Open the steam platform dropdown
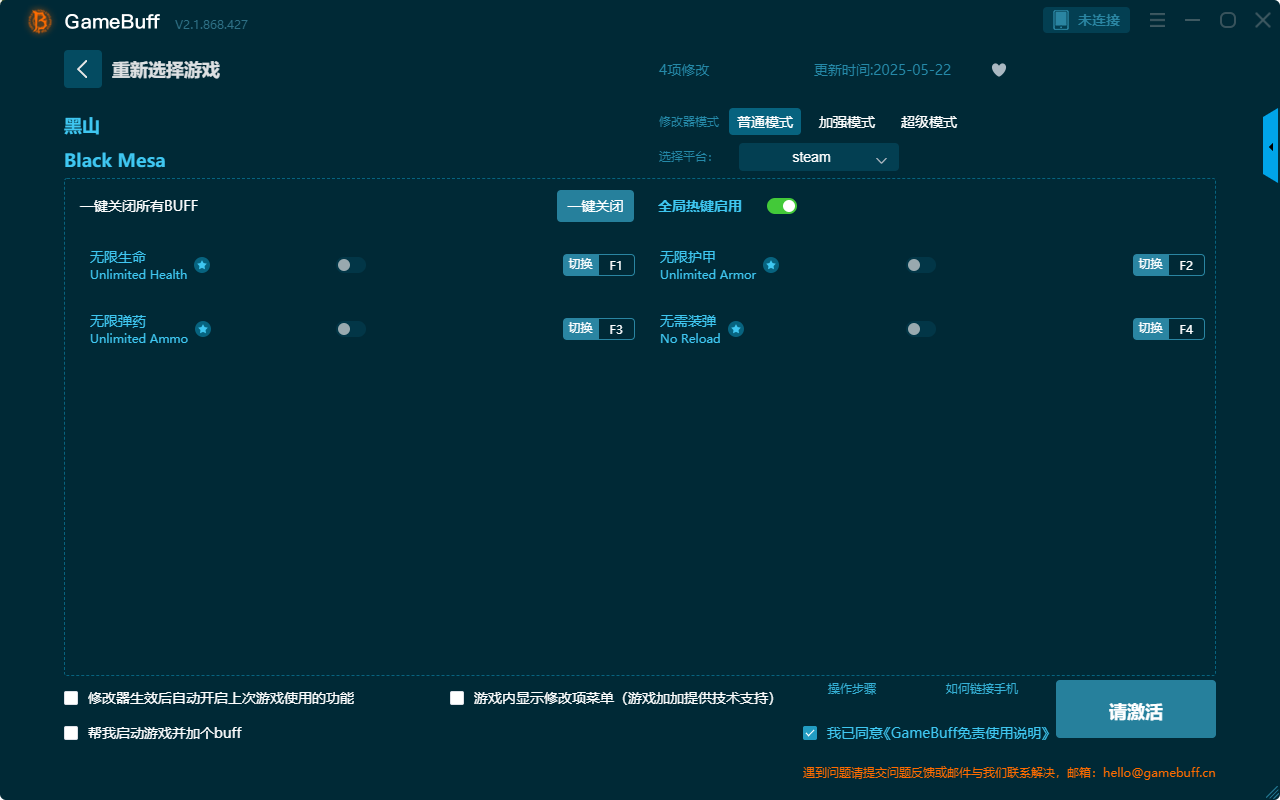This screenshot has width=1280, height=800. [818, 157]
